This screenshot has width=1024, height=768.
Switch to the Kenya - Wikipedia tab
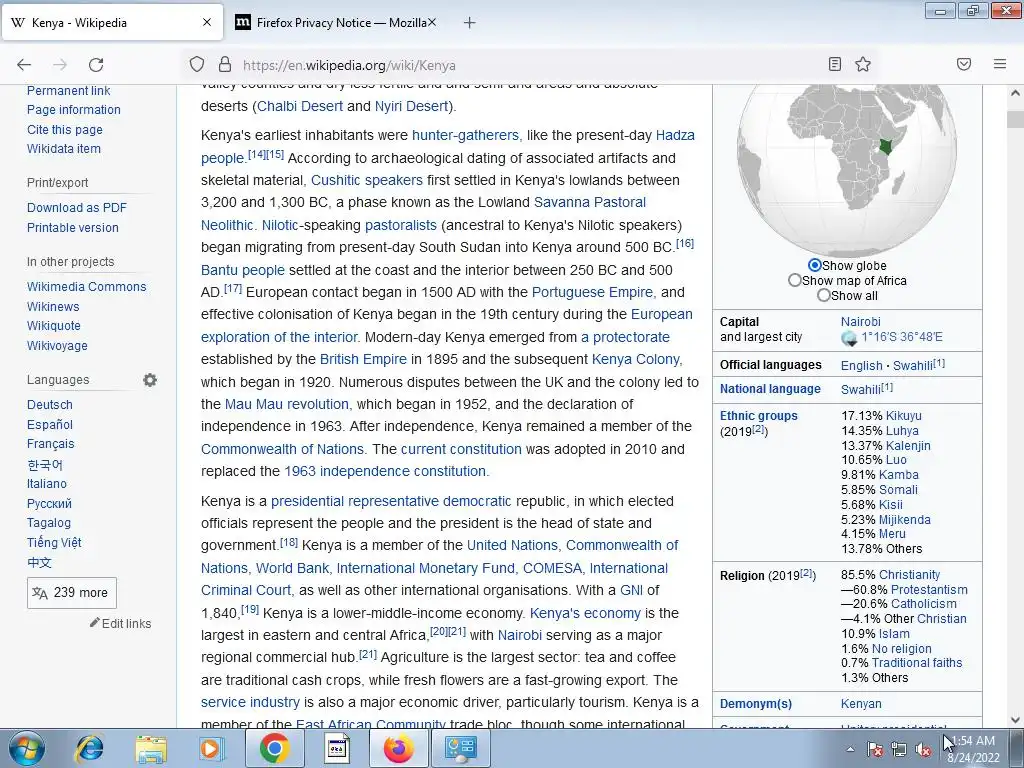click(x=112, y=23)
